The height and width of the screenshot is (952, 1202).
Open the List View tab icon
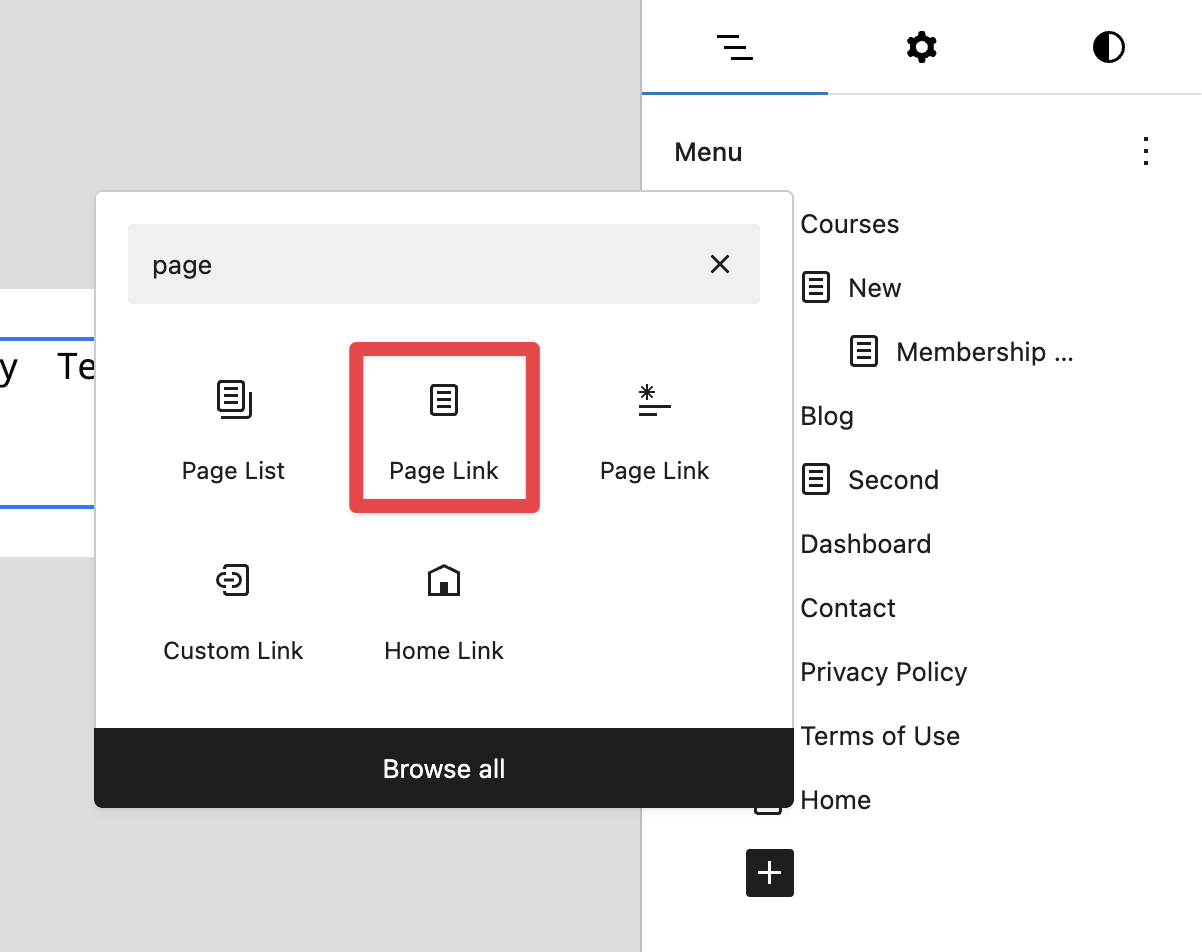[734, 47]
